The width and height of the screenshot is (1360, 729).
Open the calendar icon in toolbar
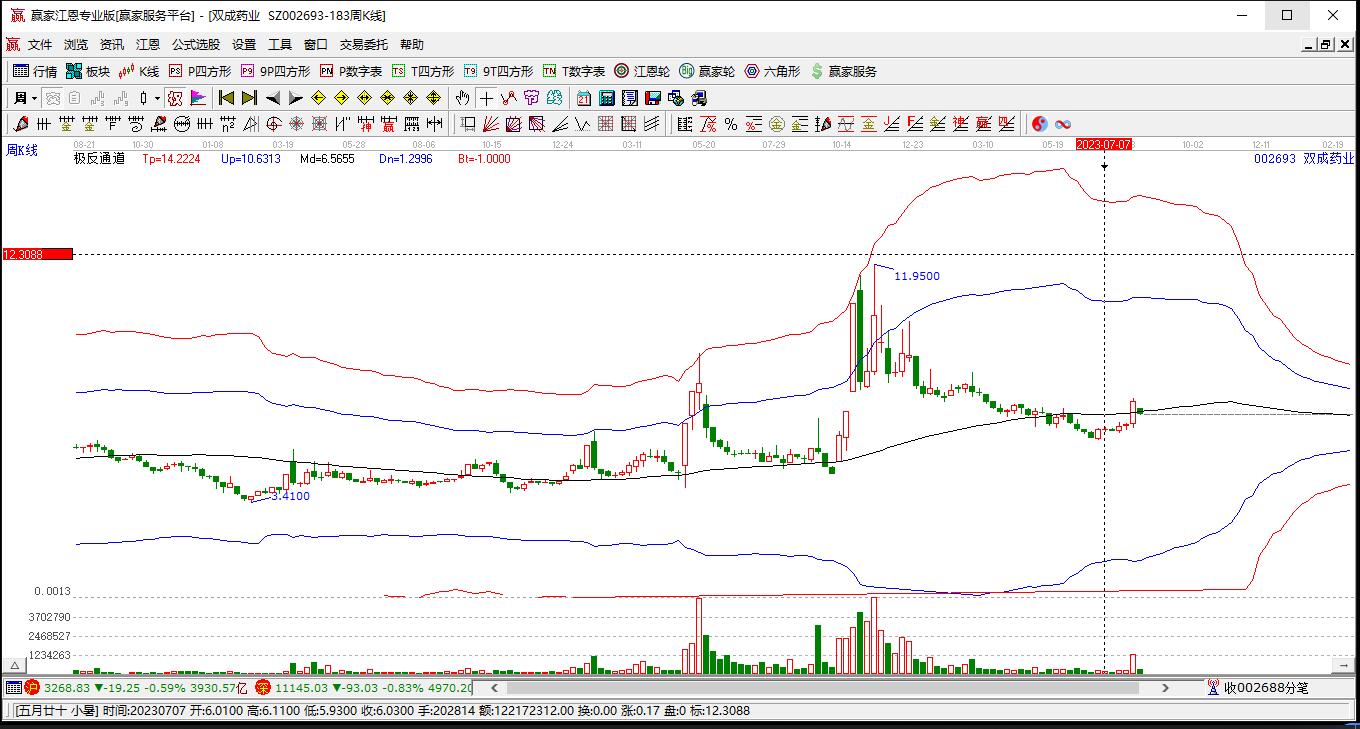pos(584,98)
